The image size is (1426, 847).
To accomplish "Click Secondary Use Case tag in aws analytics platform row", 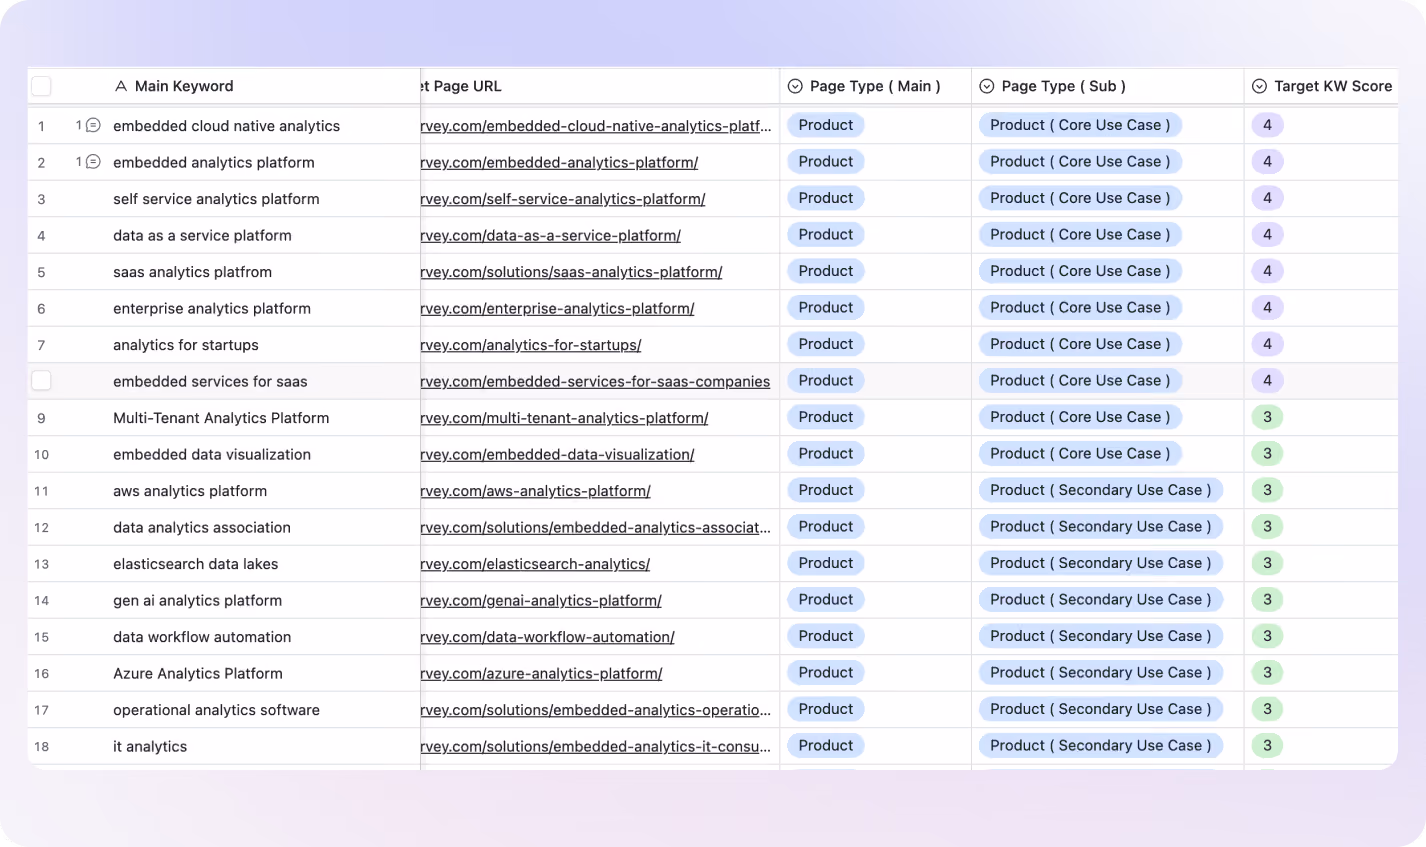I will (1100, 490).
